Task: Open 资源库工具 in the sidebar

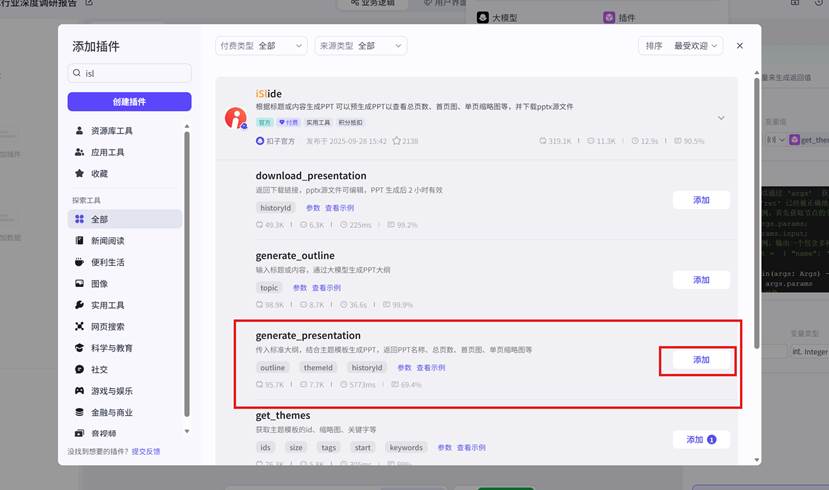Action: (x=125, y=131)
